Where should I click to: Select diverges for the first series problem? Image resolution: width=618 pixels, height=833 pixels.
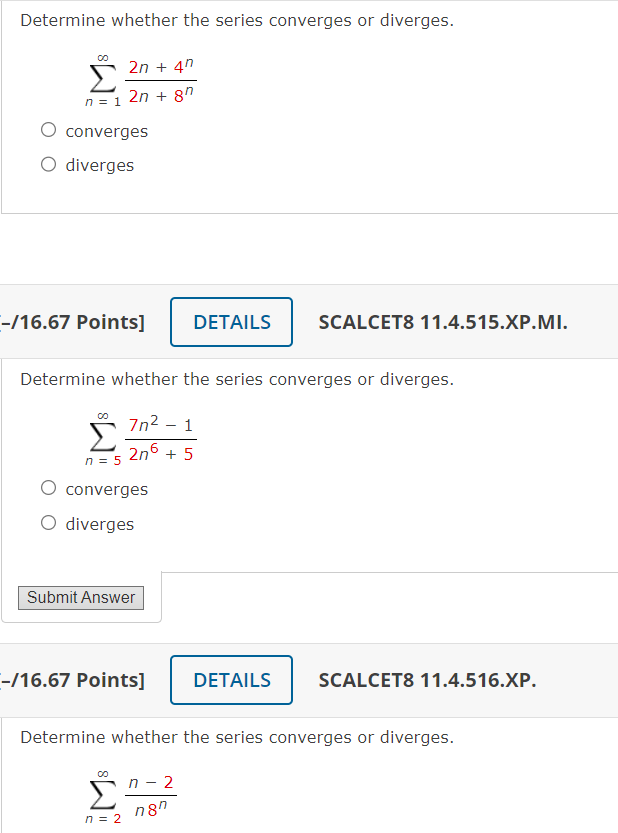[x=48, y=164]
